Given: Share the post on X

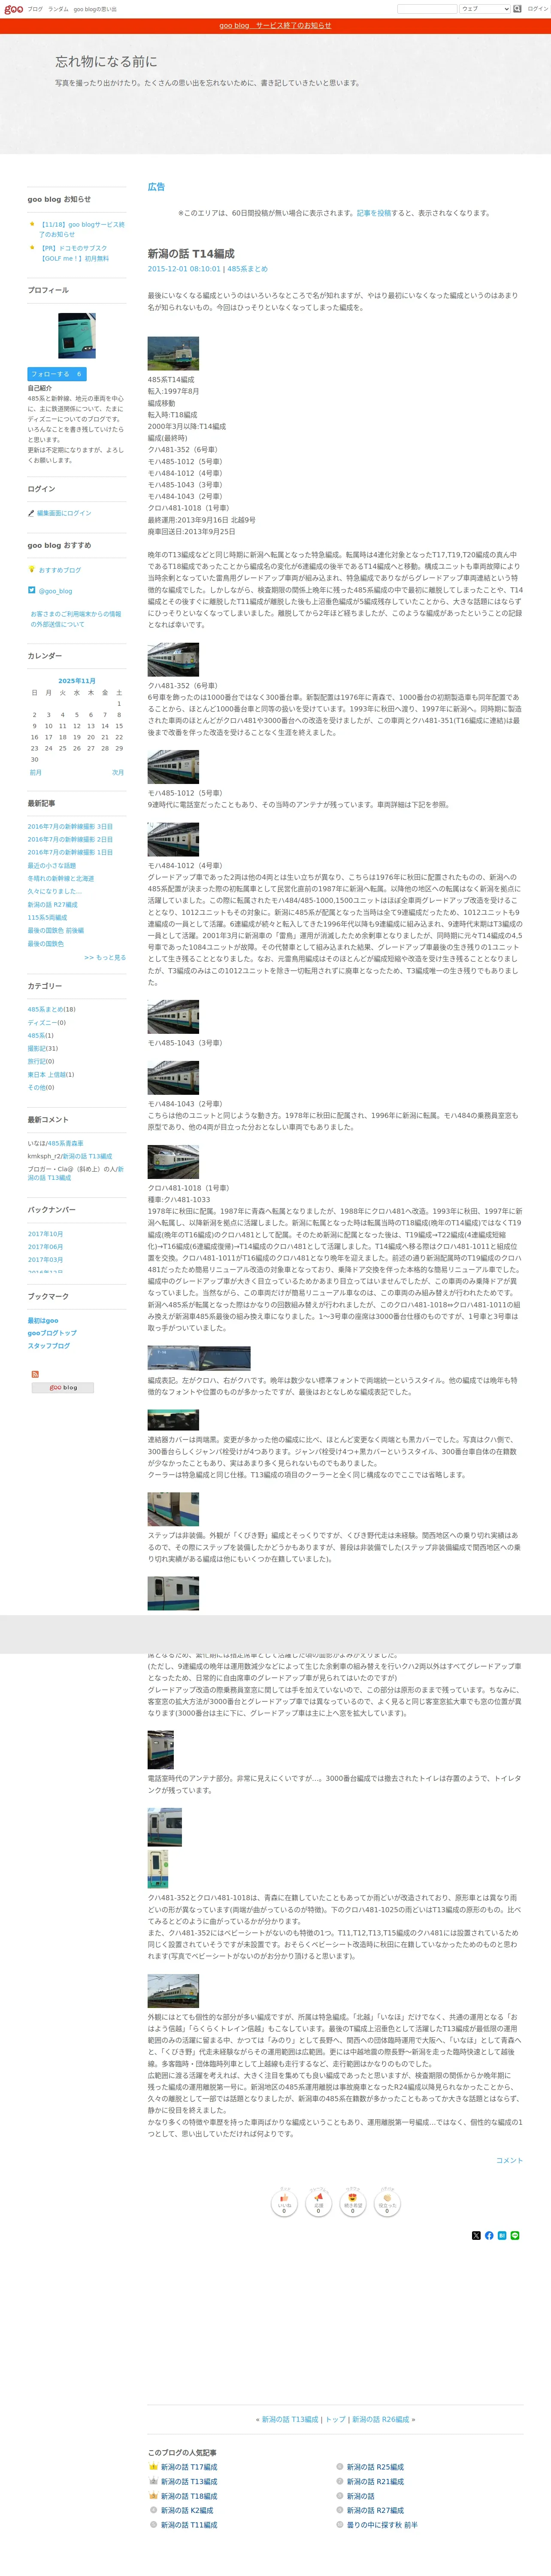Looking at the screenshot, I should click(x=476, y=2235).
